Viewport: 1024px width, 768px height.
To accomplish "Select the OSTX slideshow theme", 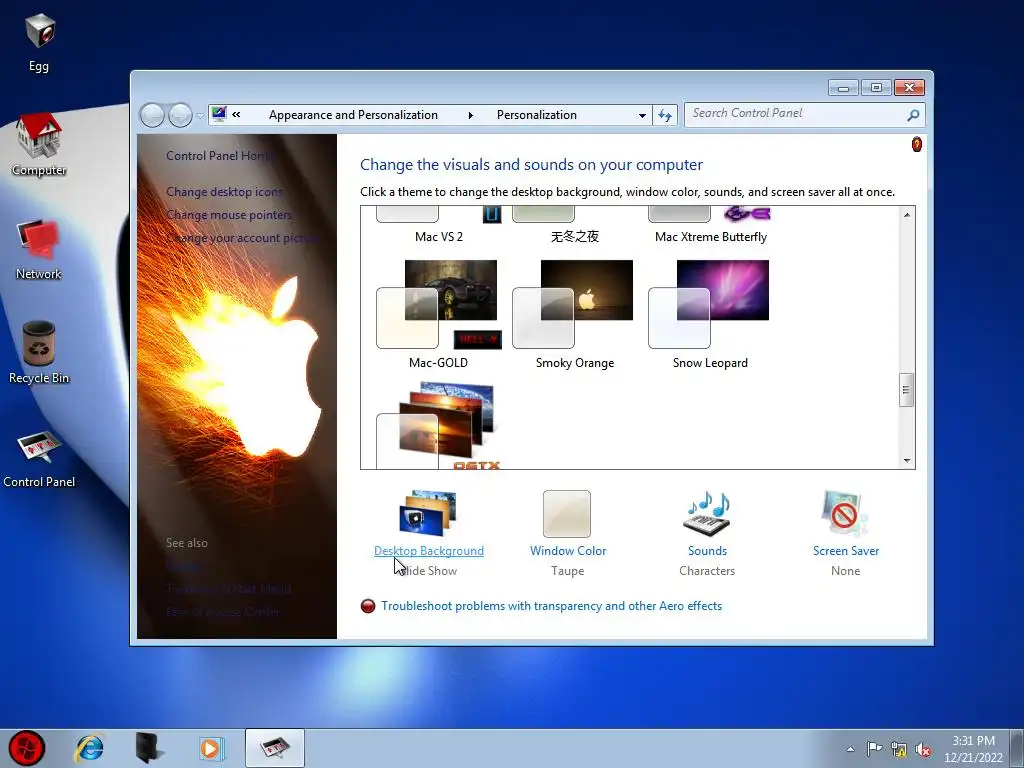I will [438, 426].
